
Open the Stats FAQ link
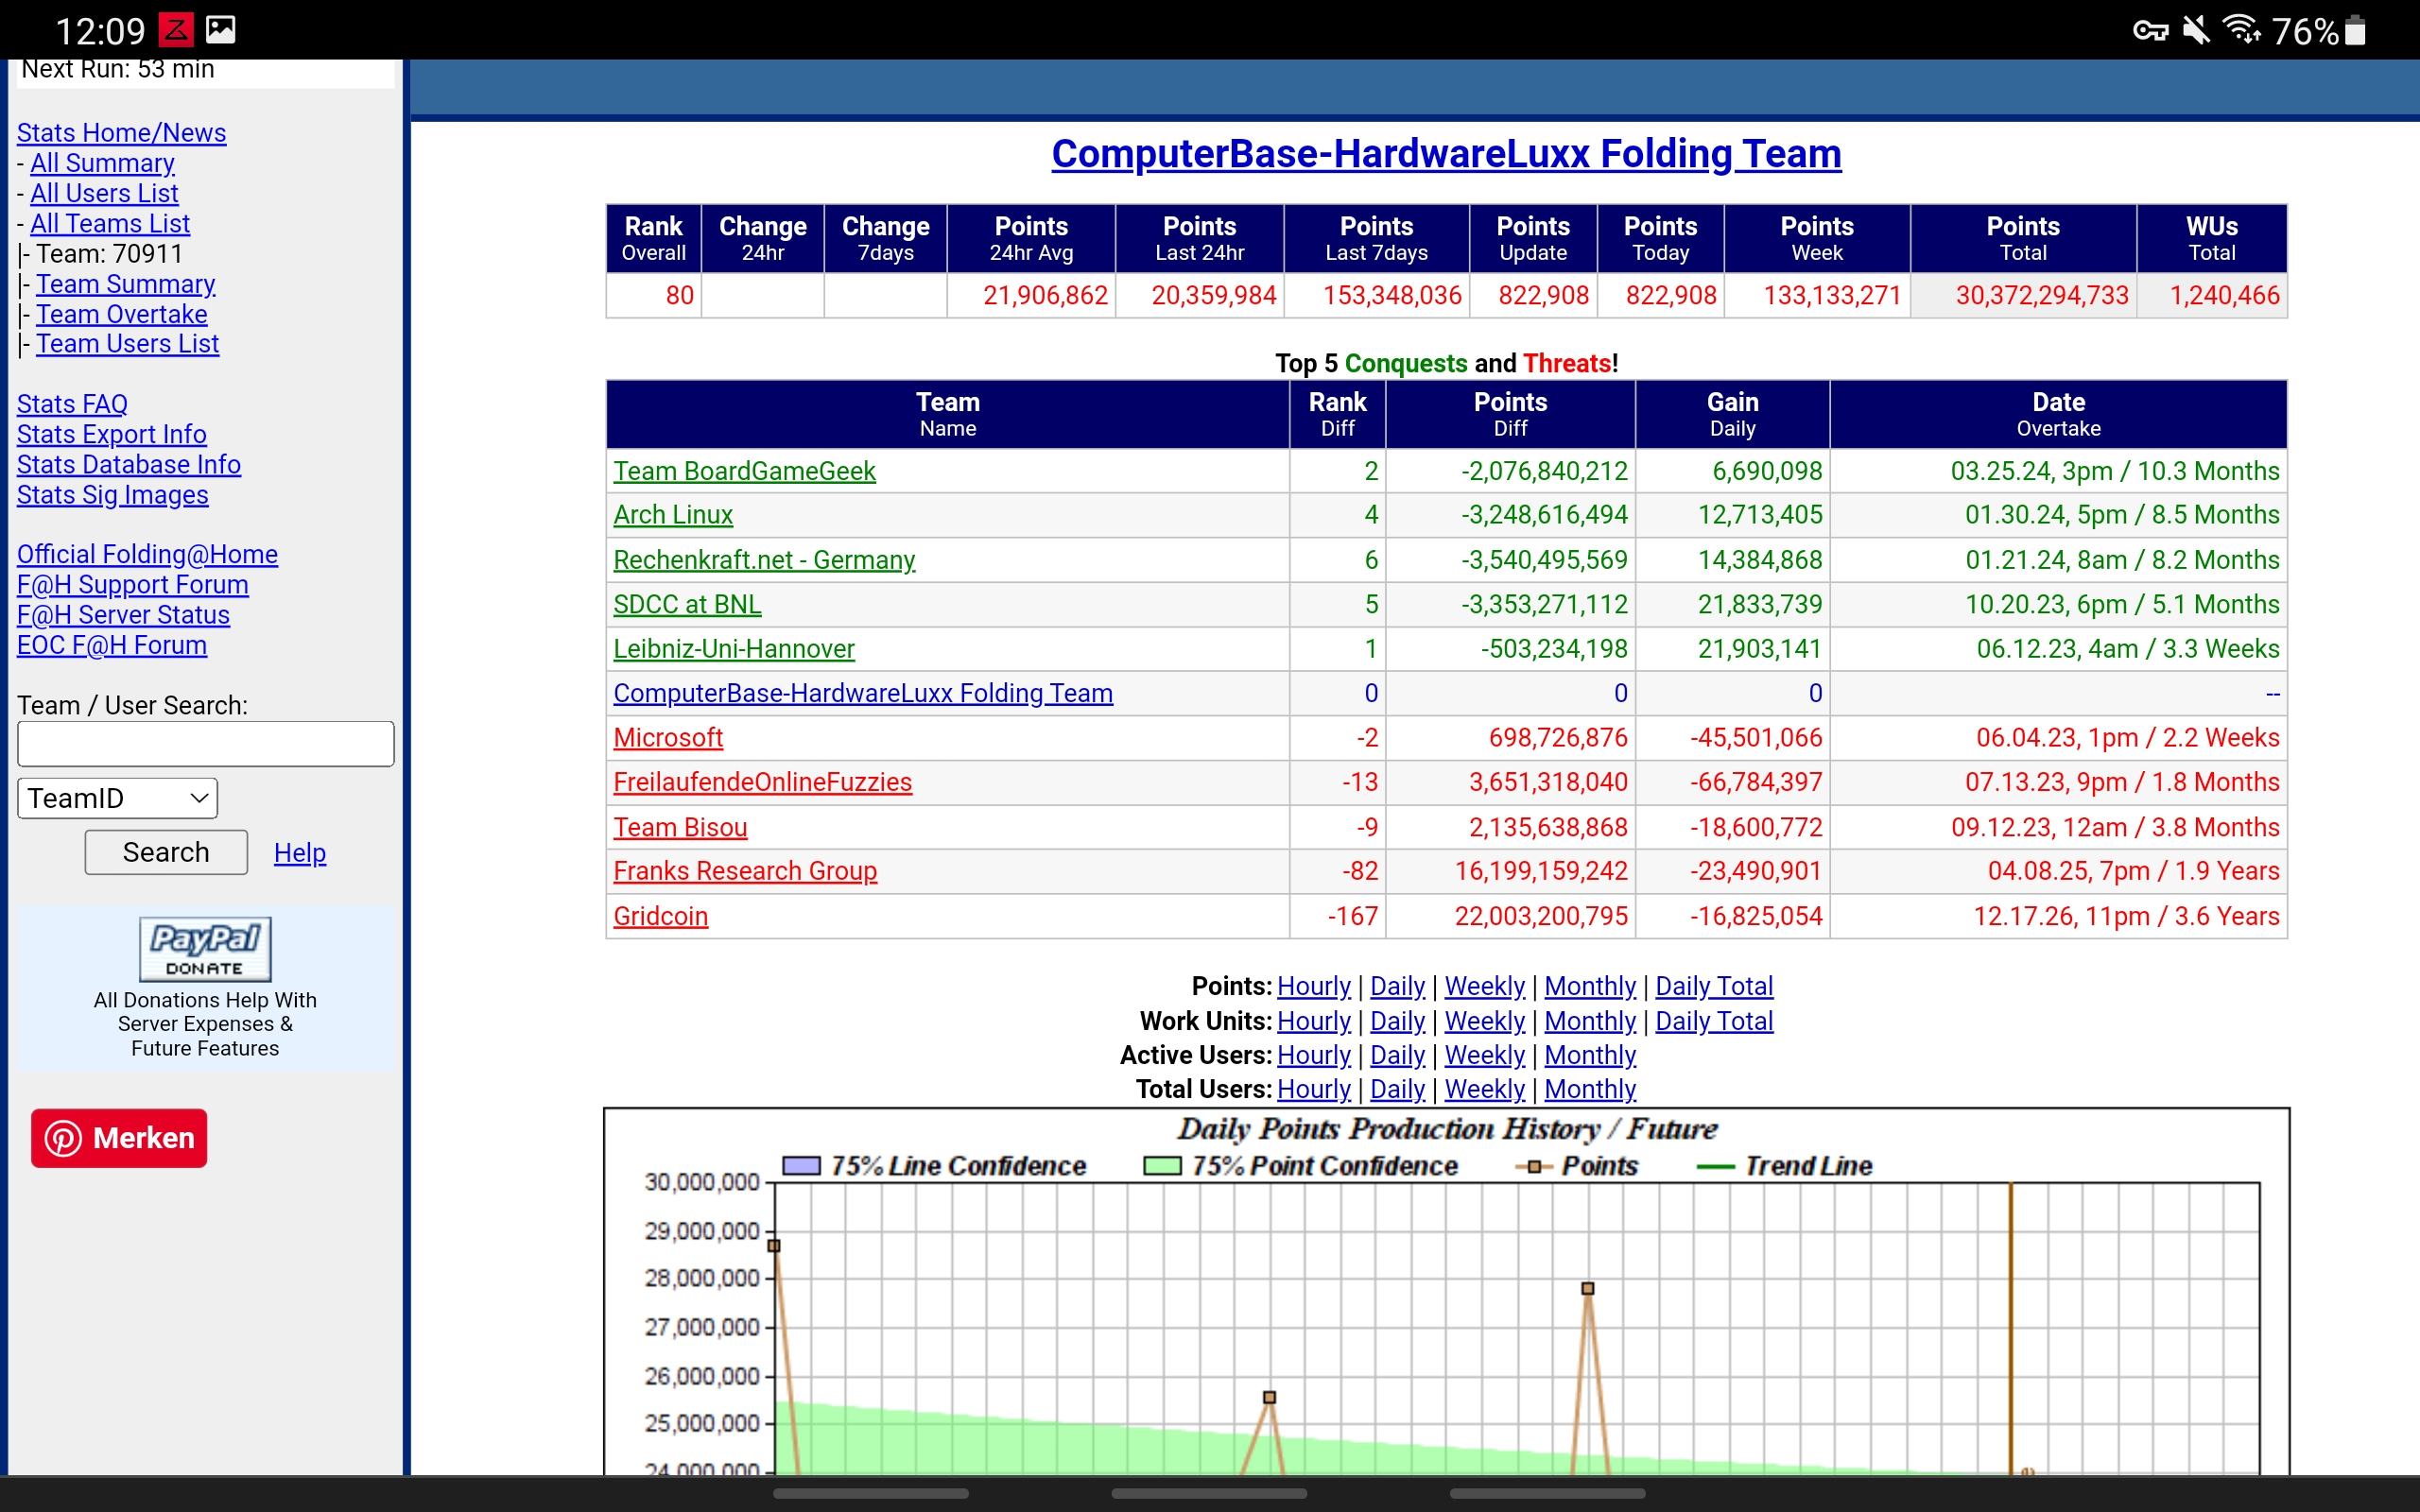(72, 404)
